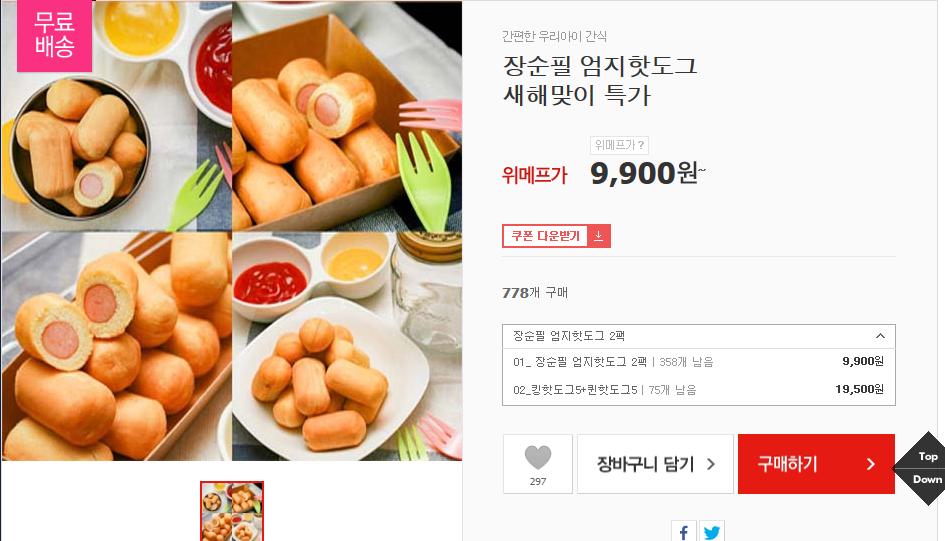This screenshot has height=541, width=945.
Task: Jump to page Top
Action: click(x=928, y=456)
